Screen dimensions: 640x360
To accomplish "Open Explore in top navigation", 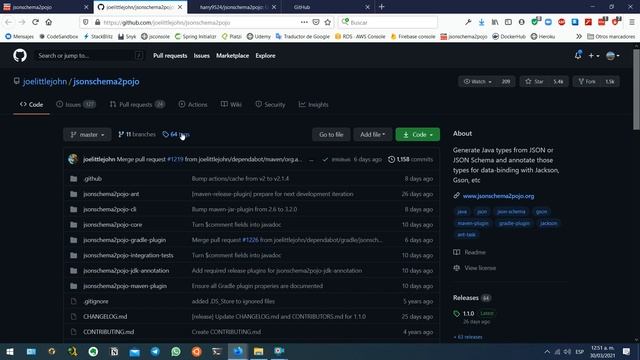I will (265, 56).
